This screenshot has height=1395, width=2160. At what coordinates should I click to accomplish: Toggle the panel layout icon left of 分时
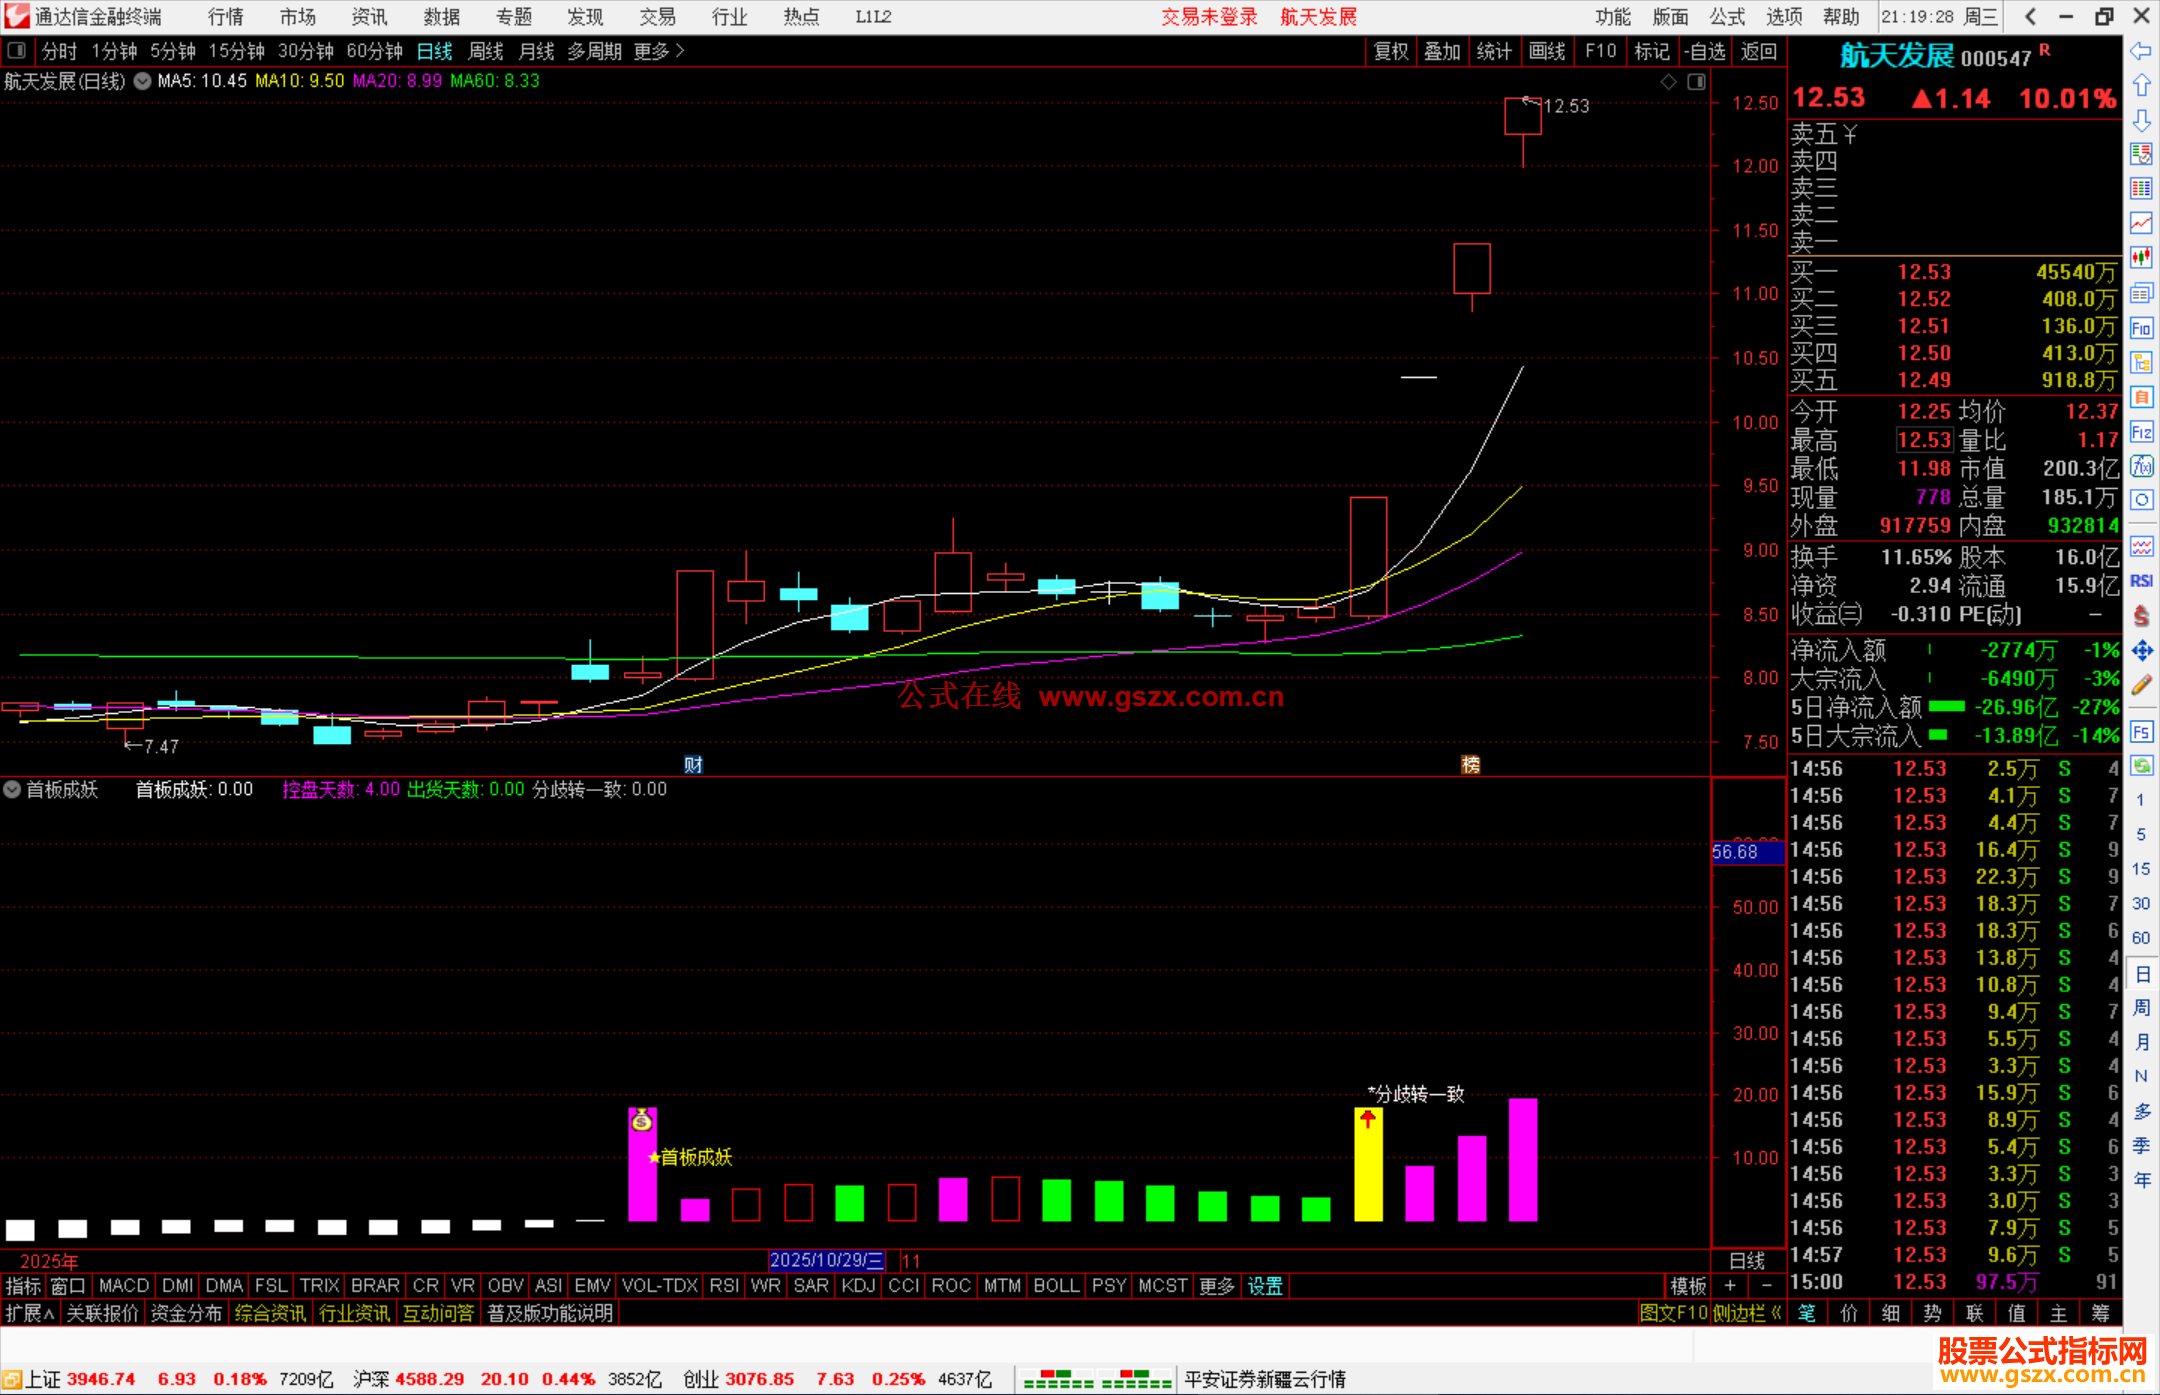point(16,50)
